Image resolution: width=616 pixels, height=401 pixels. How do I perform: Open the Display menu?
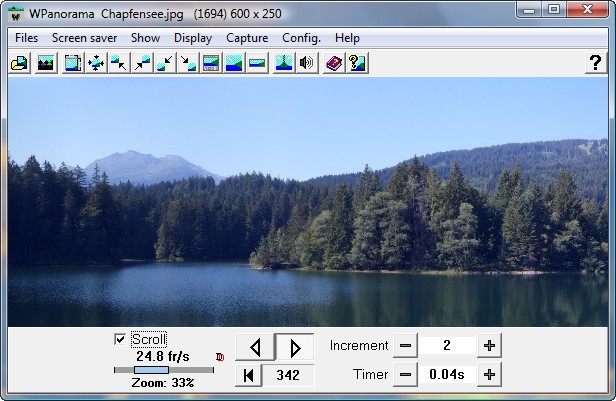pos(193,38)
